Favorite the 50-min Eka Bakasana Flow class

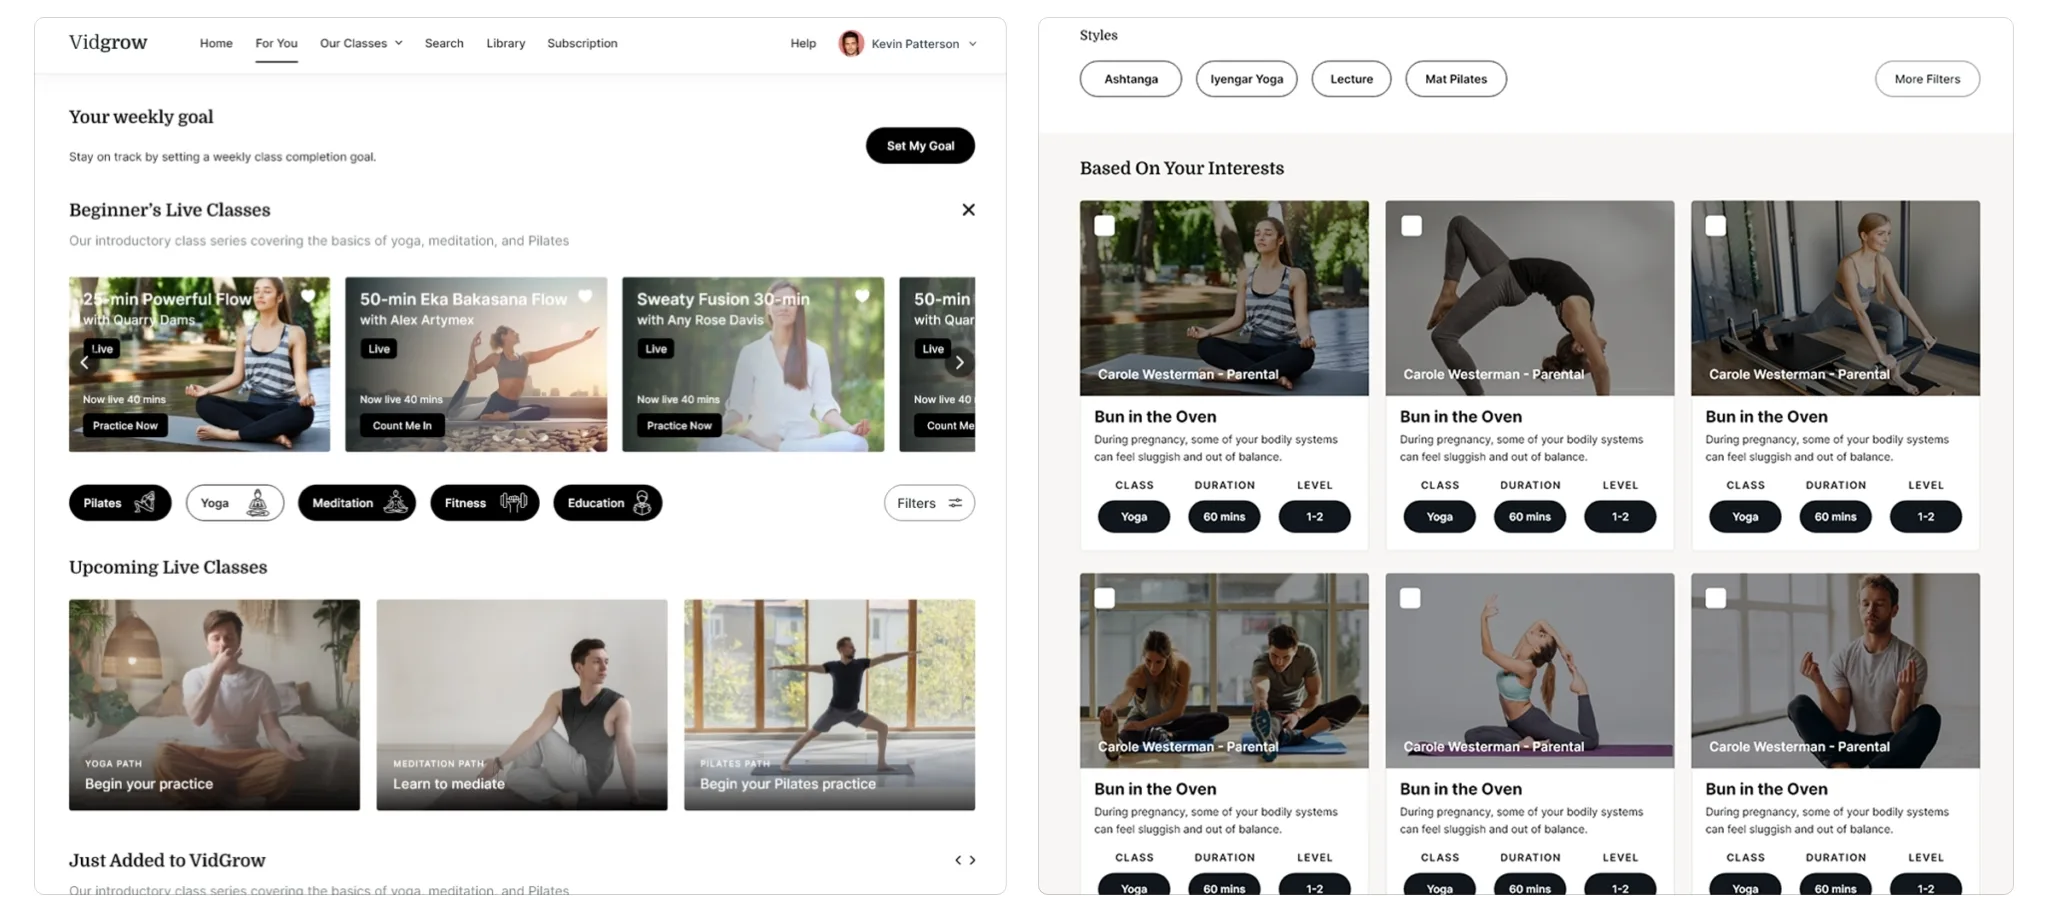click(585, 297)
